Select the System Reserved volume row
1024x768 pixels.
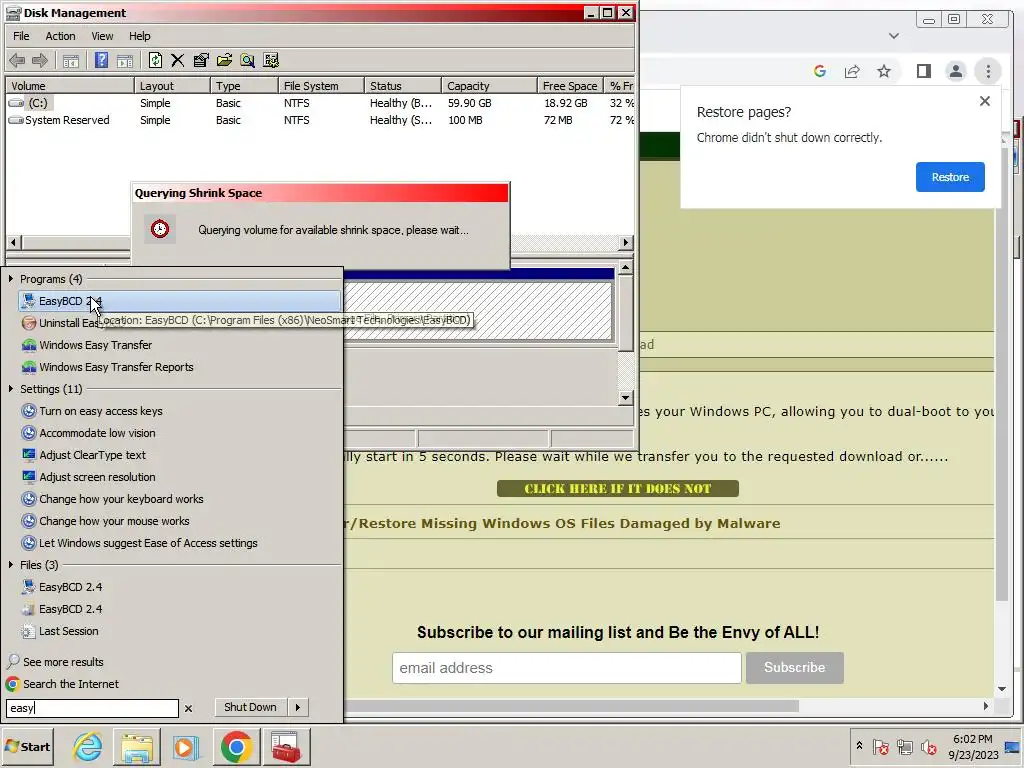tap(320, 120)
